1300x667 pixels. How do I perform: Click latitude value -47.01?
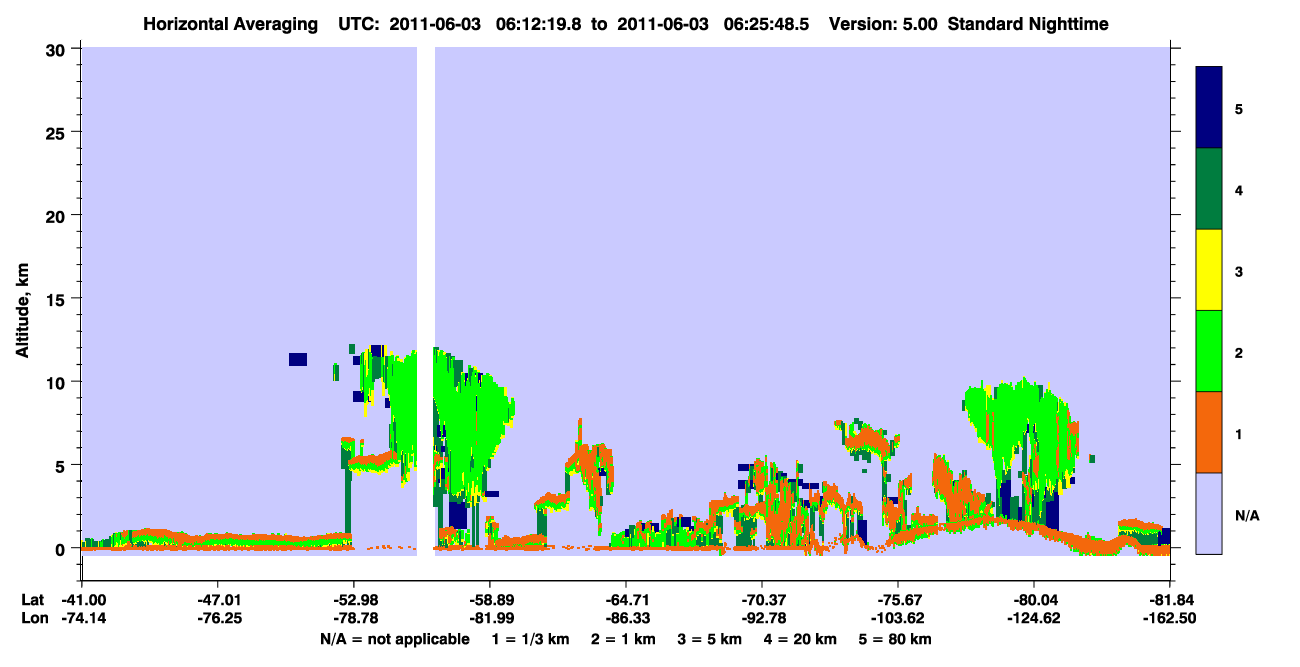tap(217, 600)
